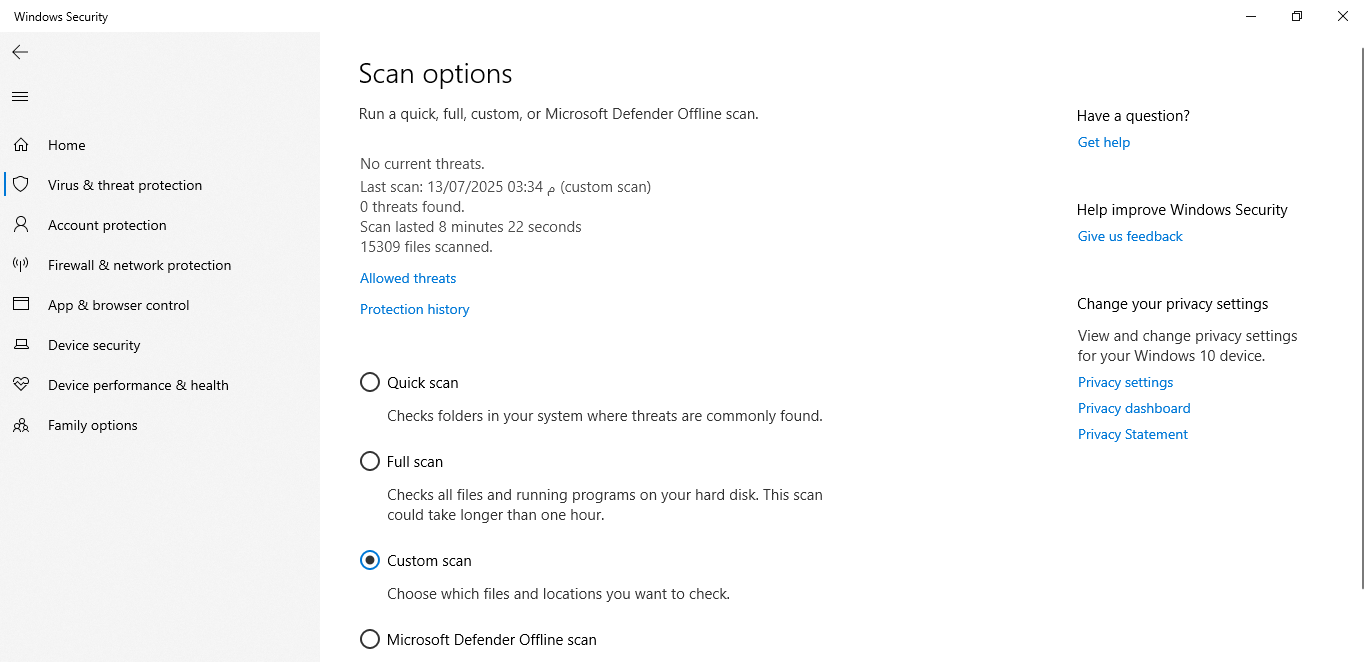Open the Allowed threats link
The image size is (1369, 662).
[x=408, y=279]
